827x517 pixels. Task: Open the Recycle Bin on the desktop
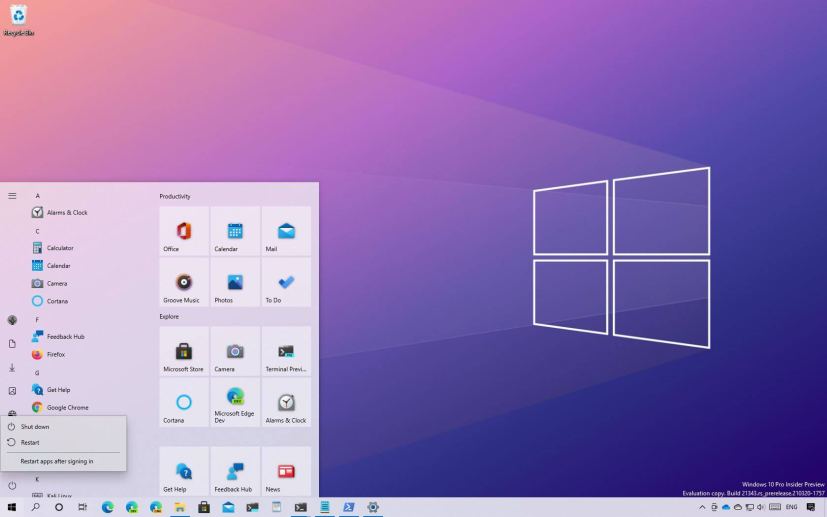coord(18,21)
